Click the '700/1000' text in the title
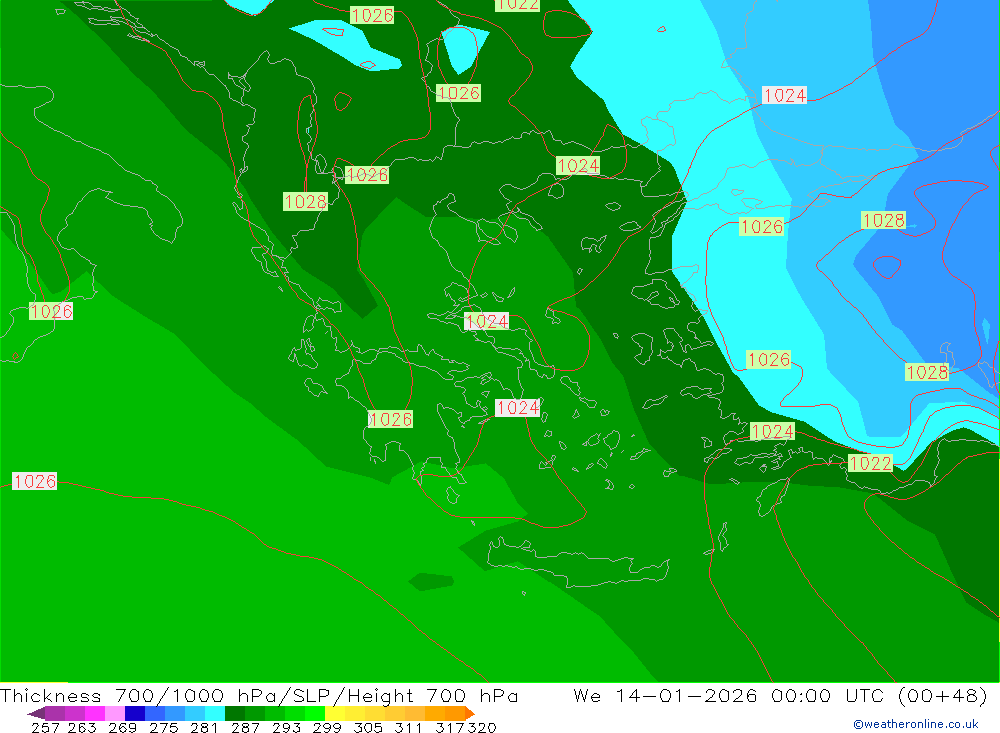Viewport: 1000px width, 733px height. [x=170, y=695]
